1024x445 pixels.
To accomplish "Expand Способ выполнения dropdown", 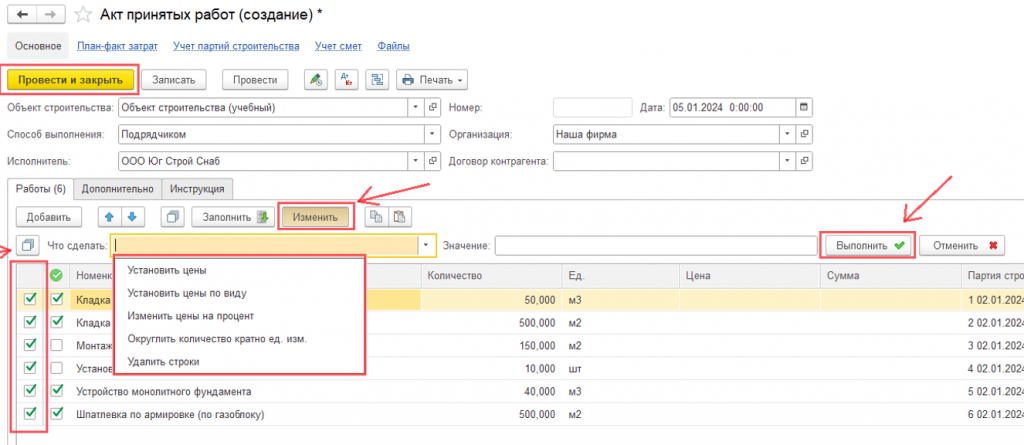I will point(432,133).
